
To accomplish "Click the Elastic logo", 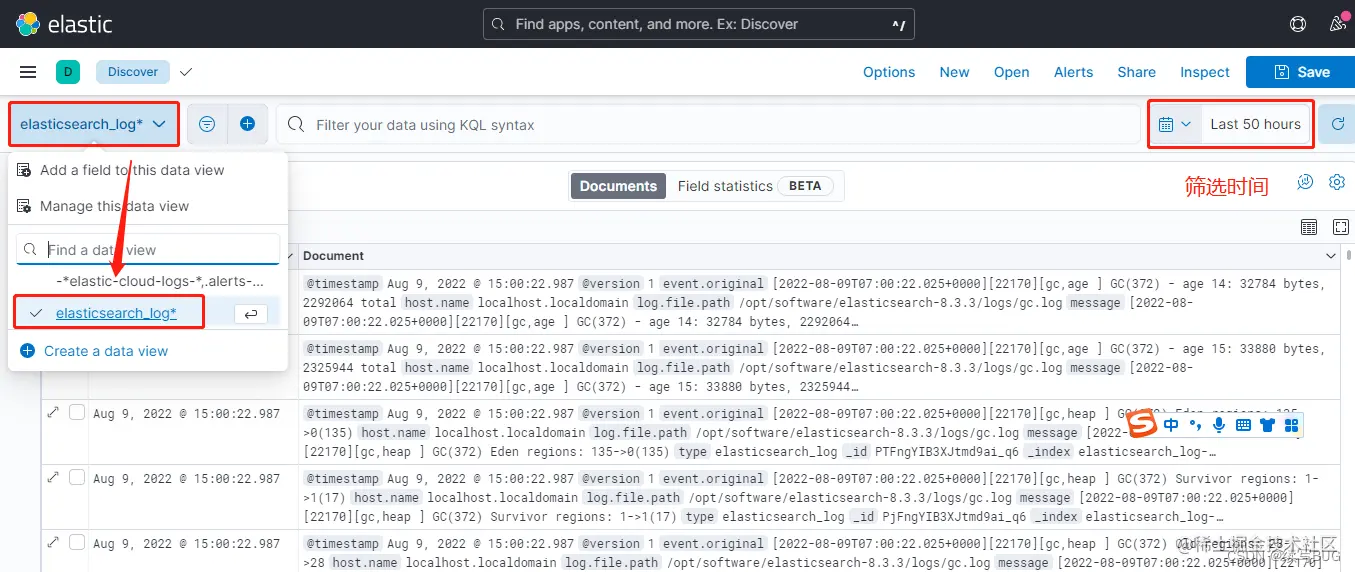I will point(65,24).
